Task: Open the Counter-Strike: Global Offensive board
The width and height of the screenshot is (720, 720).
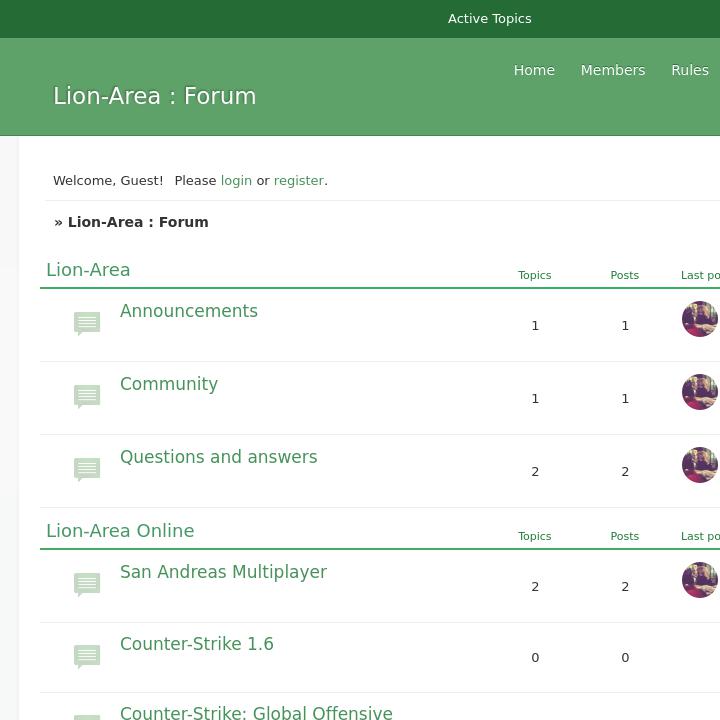Action: [256, 712]
